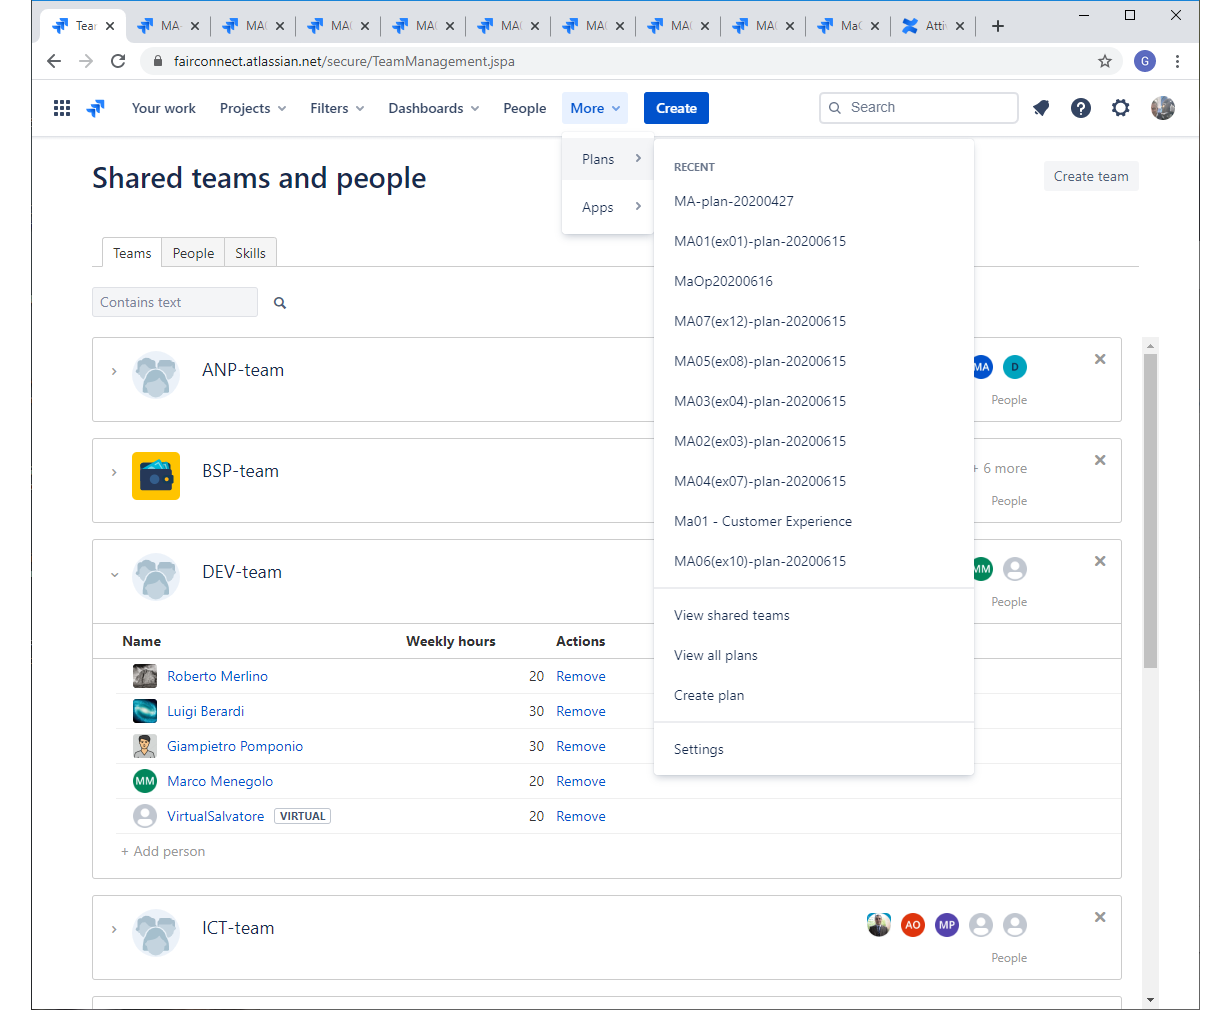This screenshot has height=1010, width=1230.
Task: Open Your work in navigation
Action: (164, 108)
